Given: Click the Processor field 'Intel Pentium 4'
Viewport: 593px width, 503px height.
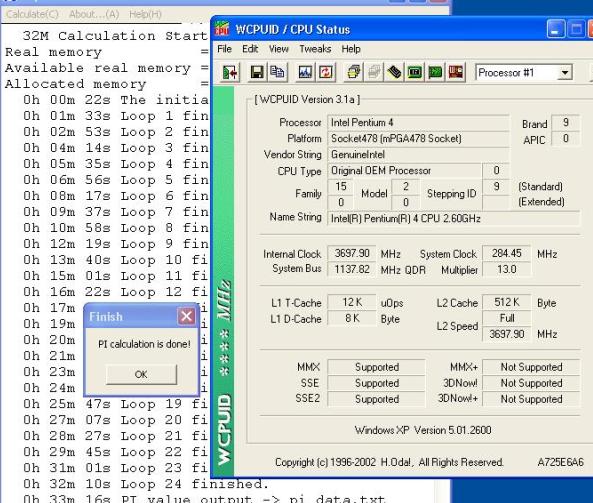Looking at the screenshot, I should click(x=418, y=123).
